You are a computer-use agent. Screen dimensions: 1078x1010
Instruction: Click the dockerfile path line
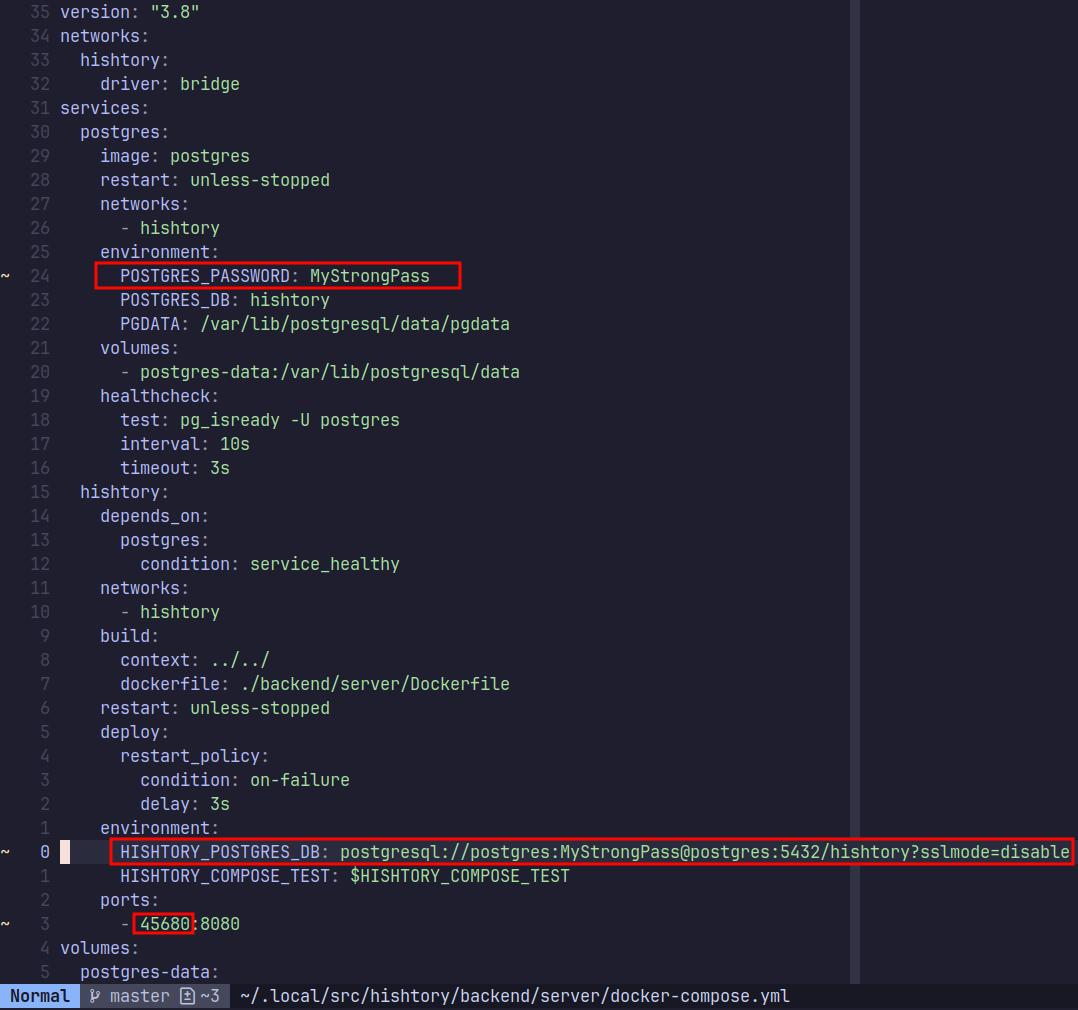point(315,684)
